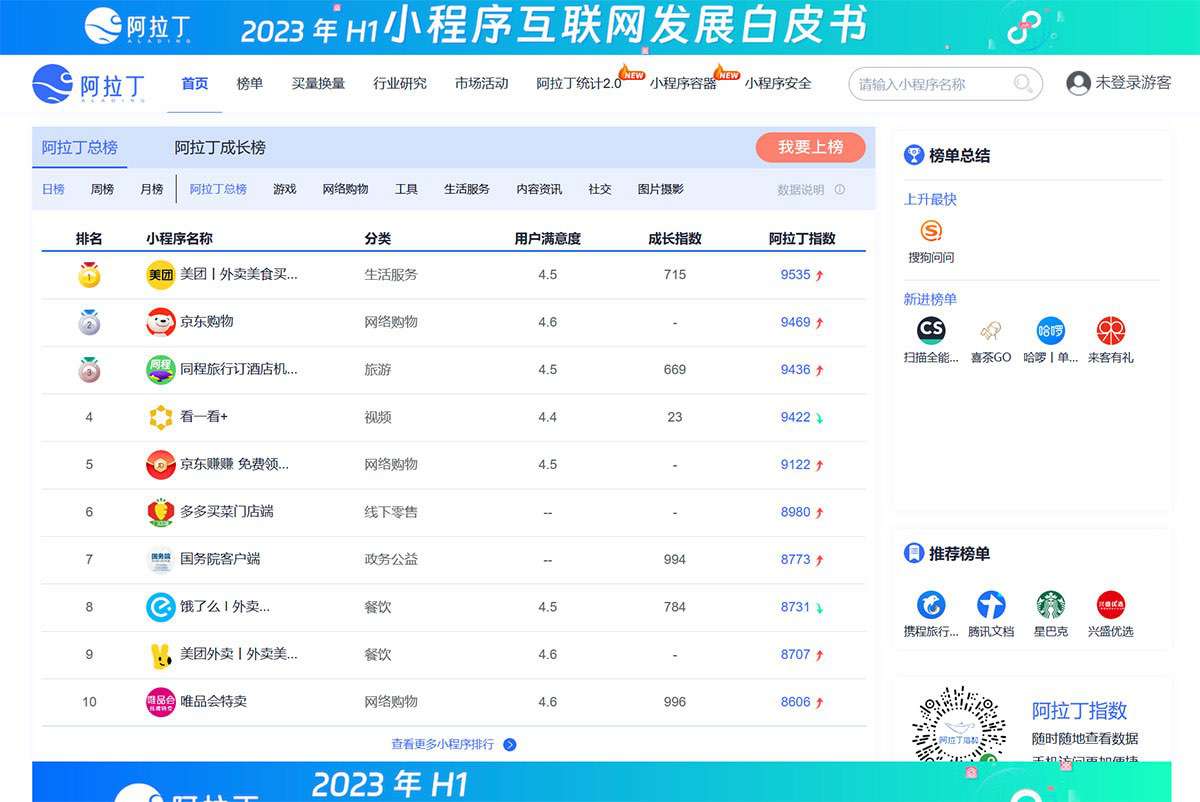This screenshot has height=802, width=1200.
Task: Click arrow icon beside 查看更多小程序排行
Action: pos(510,745)
